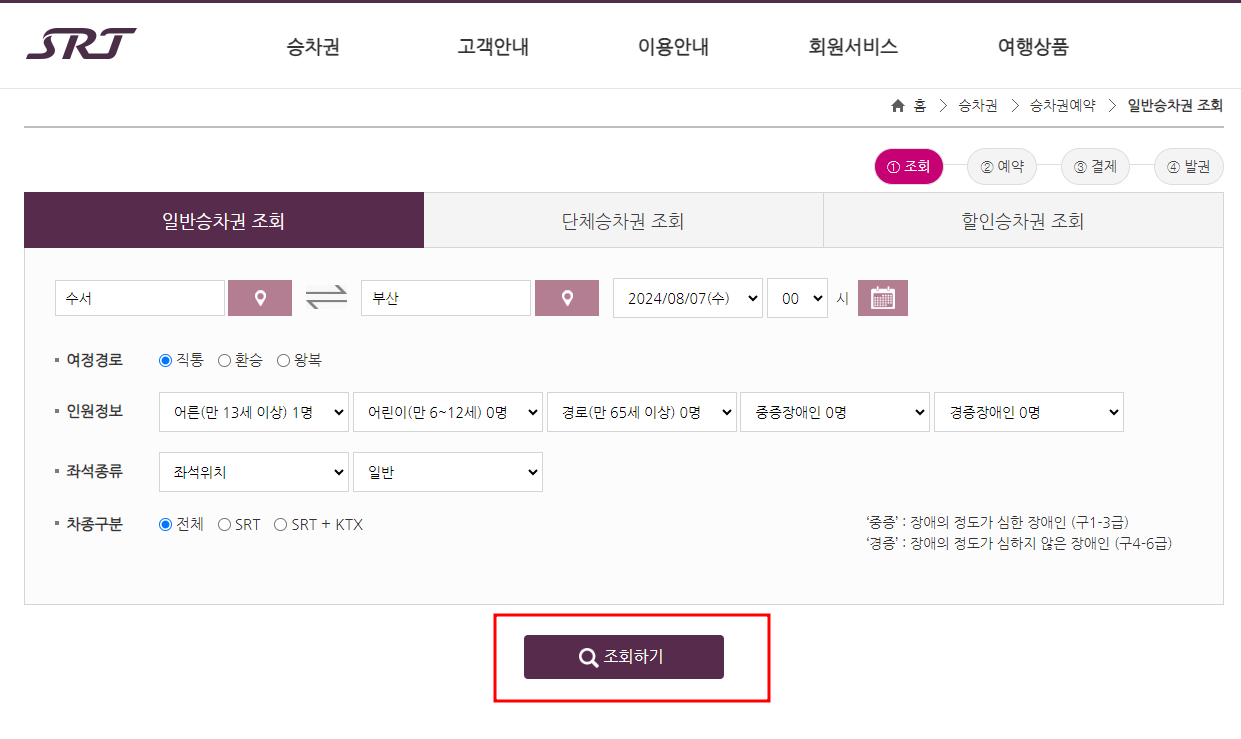Click the ② 예약 step indicator
Viewport: 1241px width, 739px height.
[x=1001, y=166]
